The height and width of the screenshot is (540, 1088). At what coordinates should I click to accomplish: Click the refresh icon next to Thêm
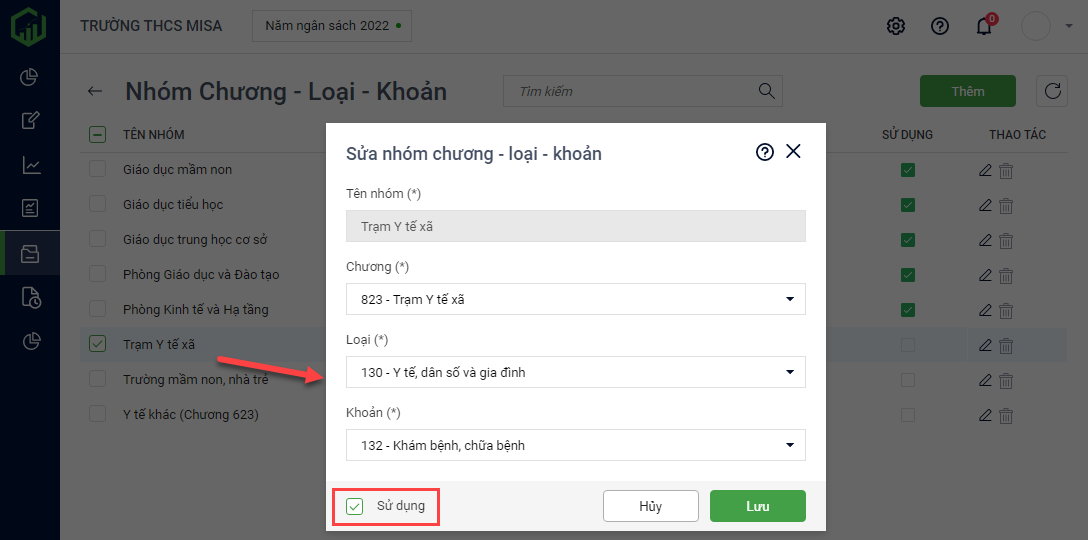pyautogui.click(x=1052, y=91)
